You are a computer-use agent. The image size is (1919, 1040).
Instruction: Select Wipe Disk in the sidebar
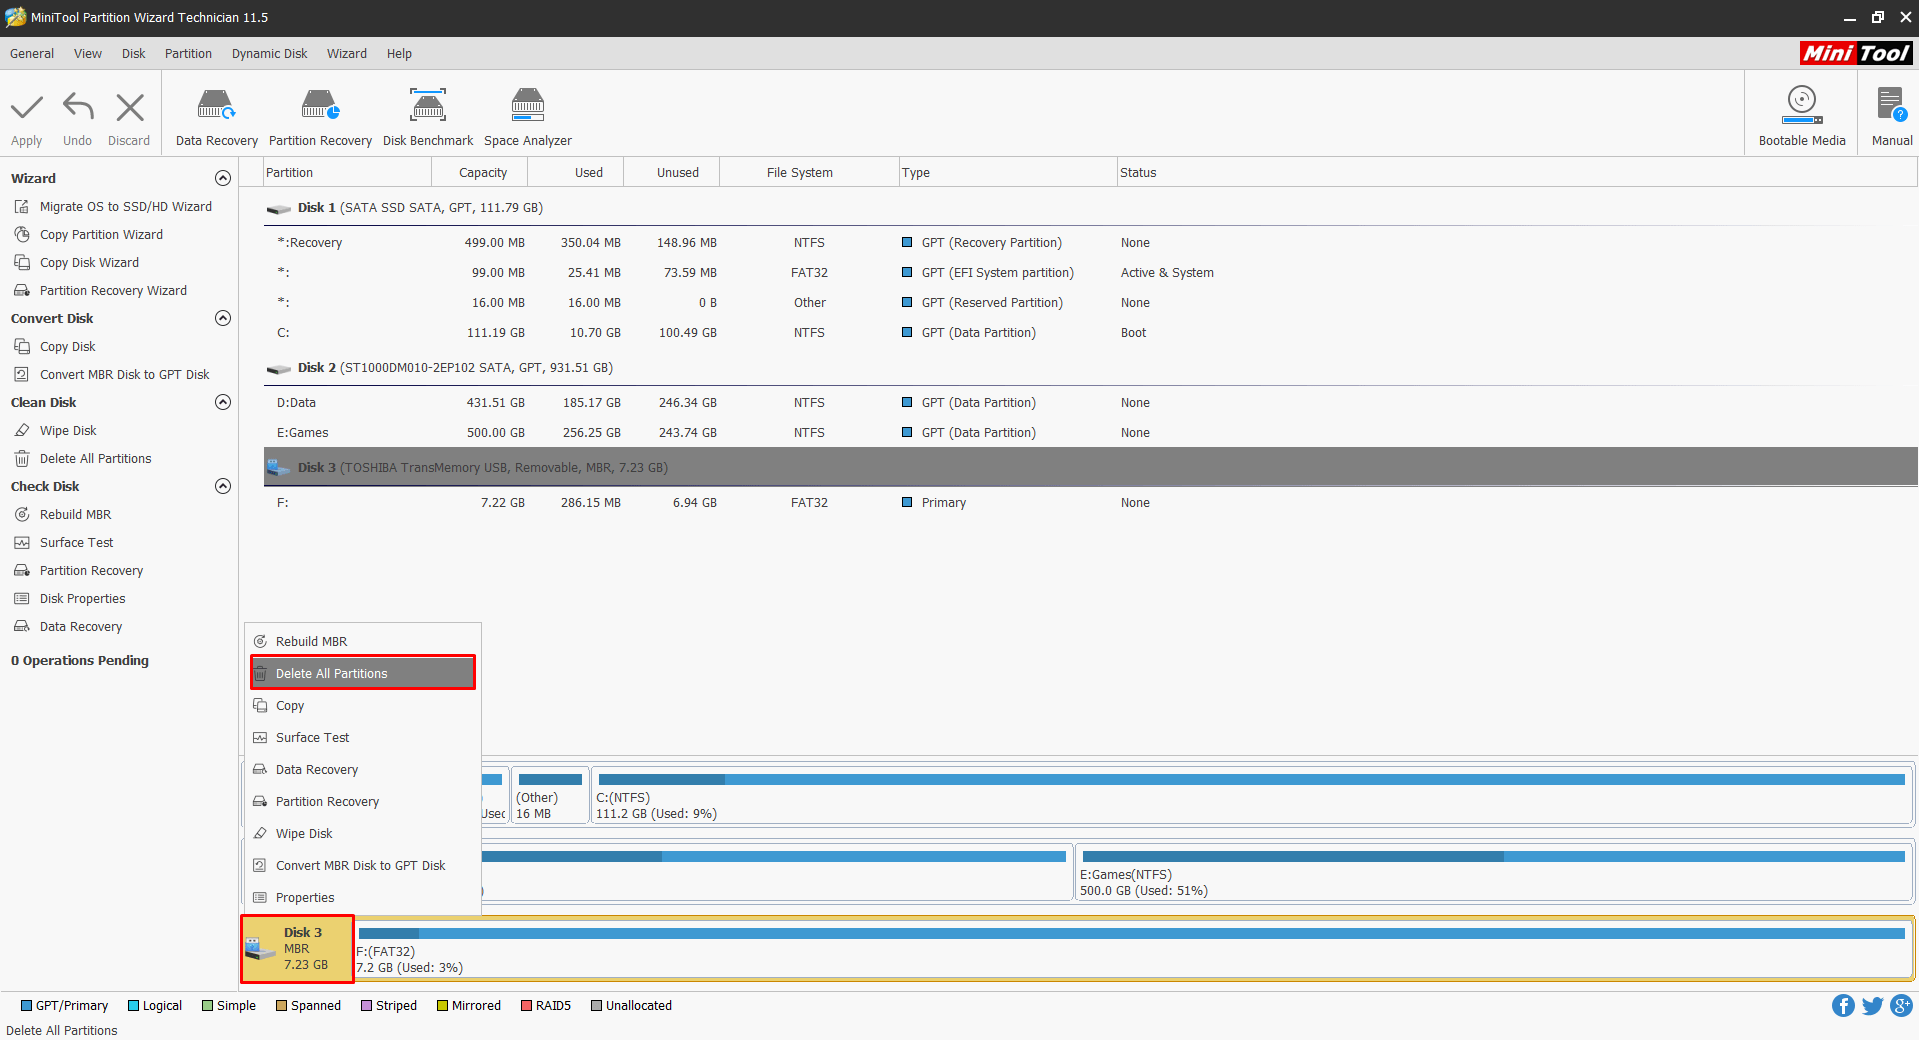coord(68,431)
